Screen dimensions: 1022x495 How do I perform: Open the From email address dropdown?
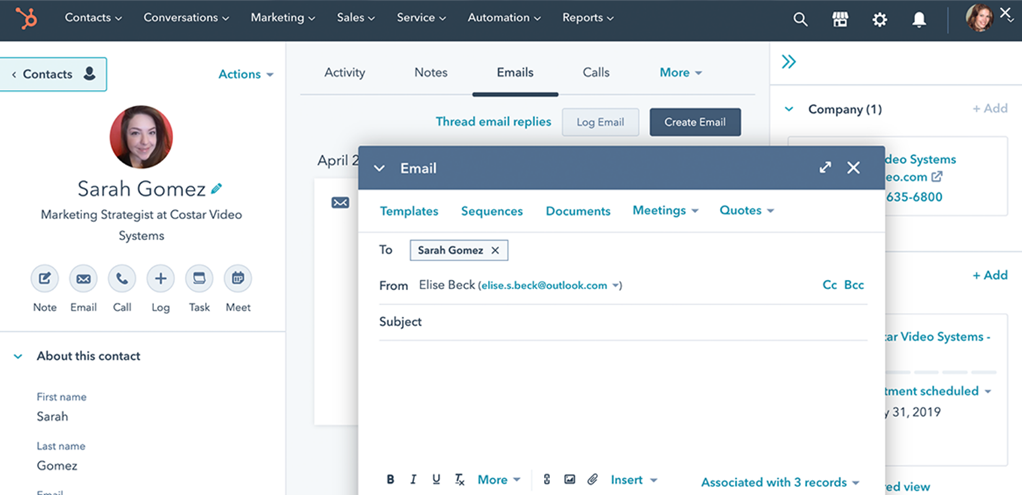coord(618,286)
